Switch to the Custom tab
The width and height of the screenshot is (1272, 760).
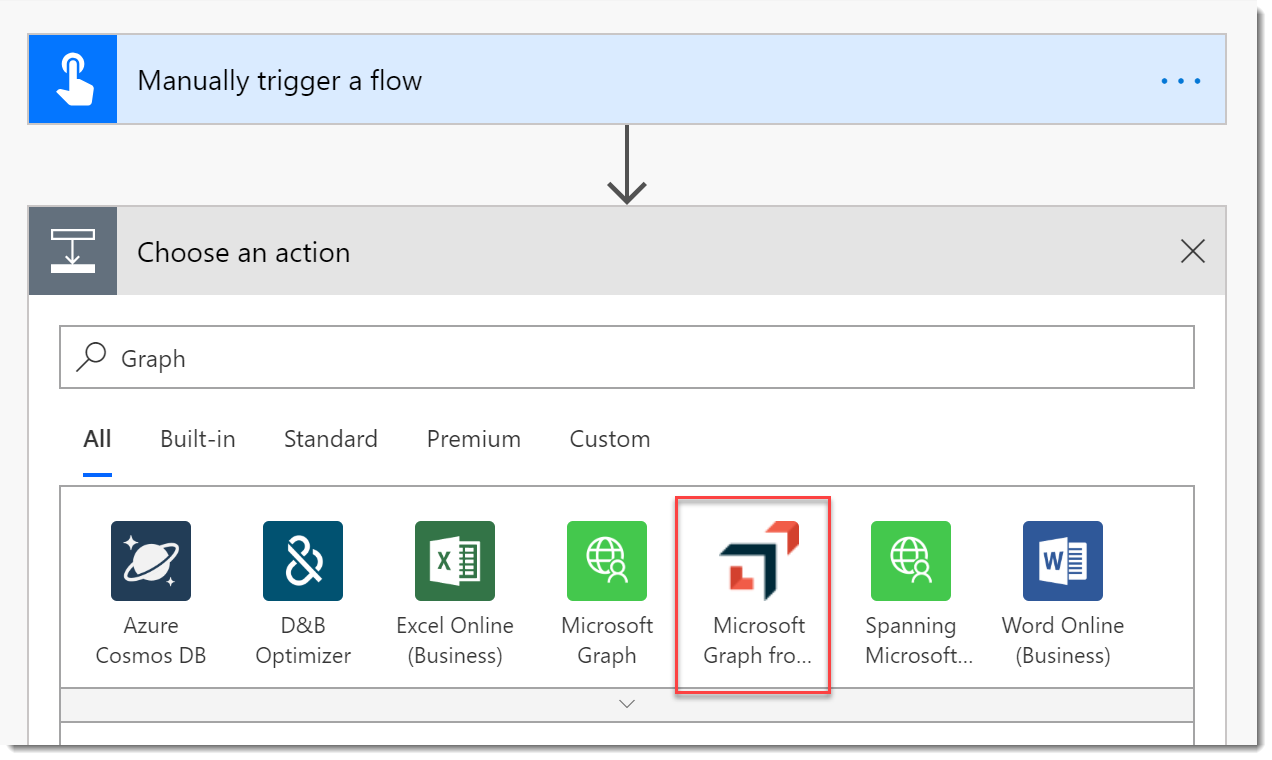tap(610, 439)
